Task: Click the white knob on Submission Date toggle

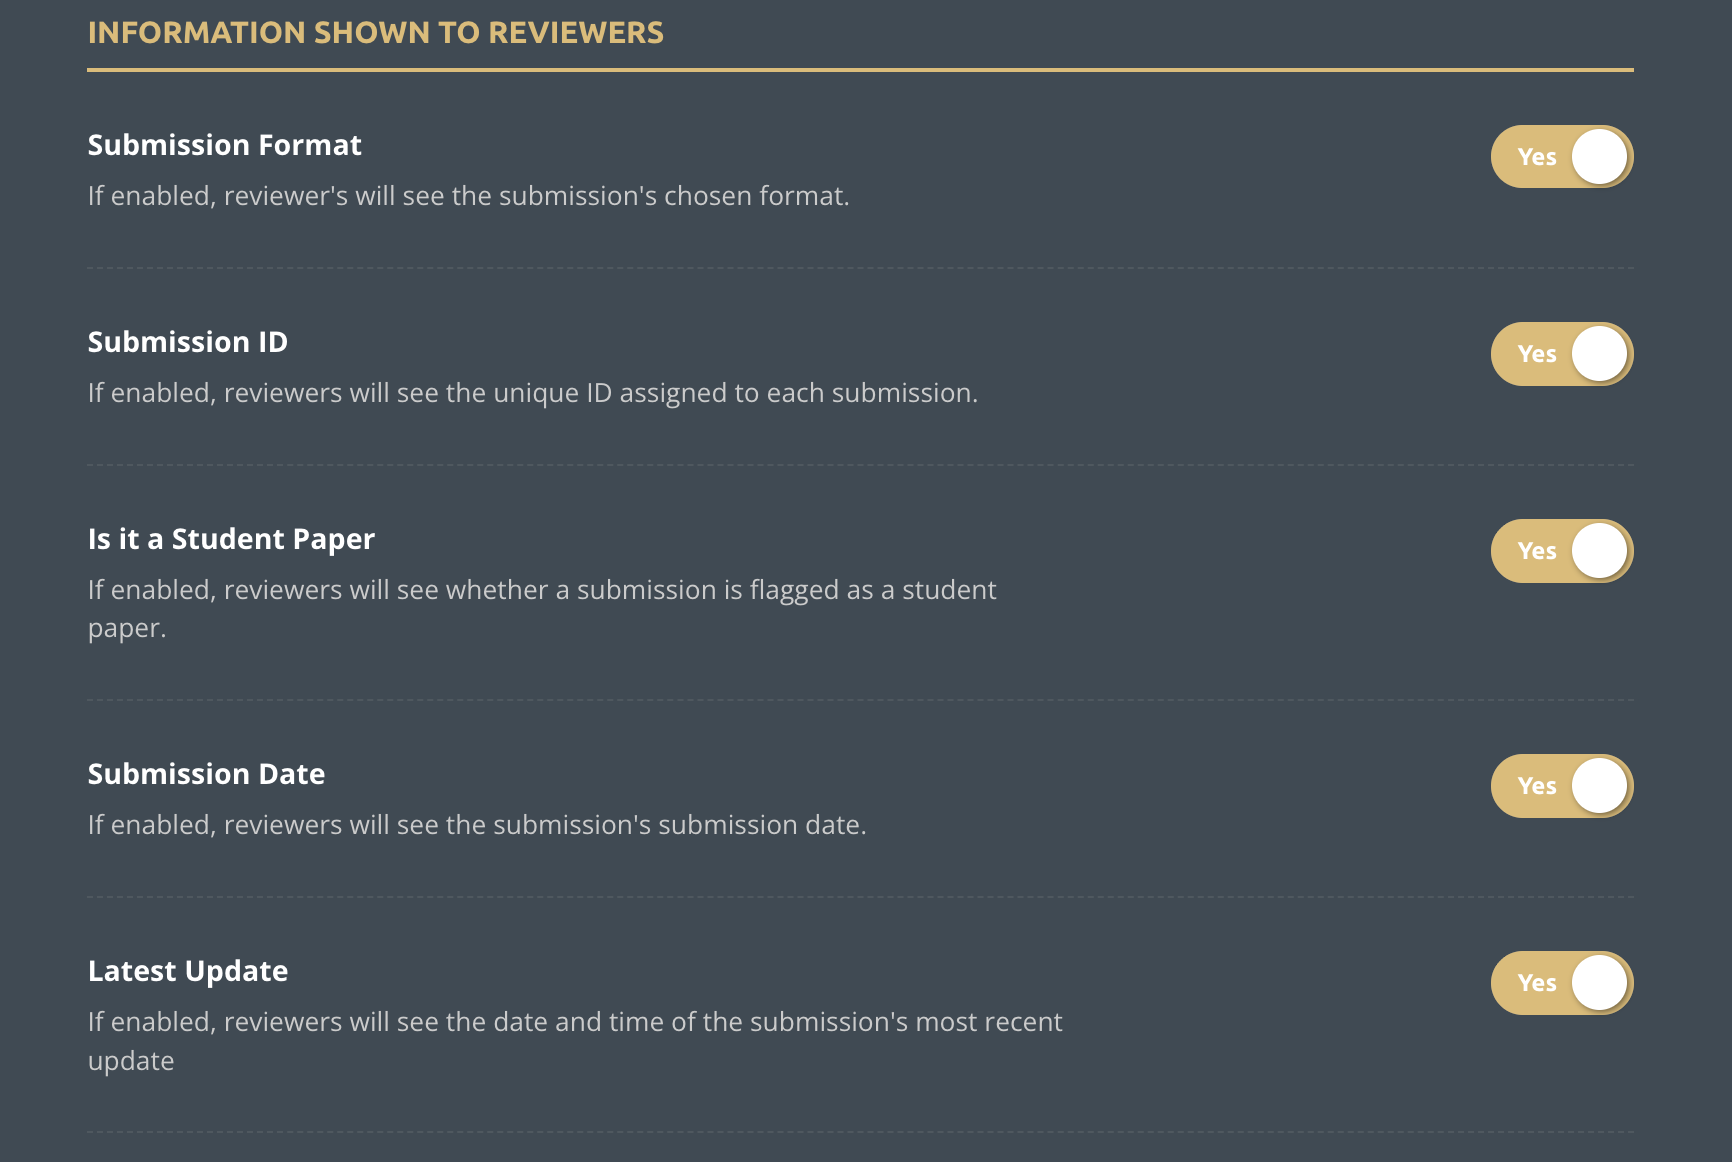Action: [x=1599, y=786]
